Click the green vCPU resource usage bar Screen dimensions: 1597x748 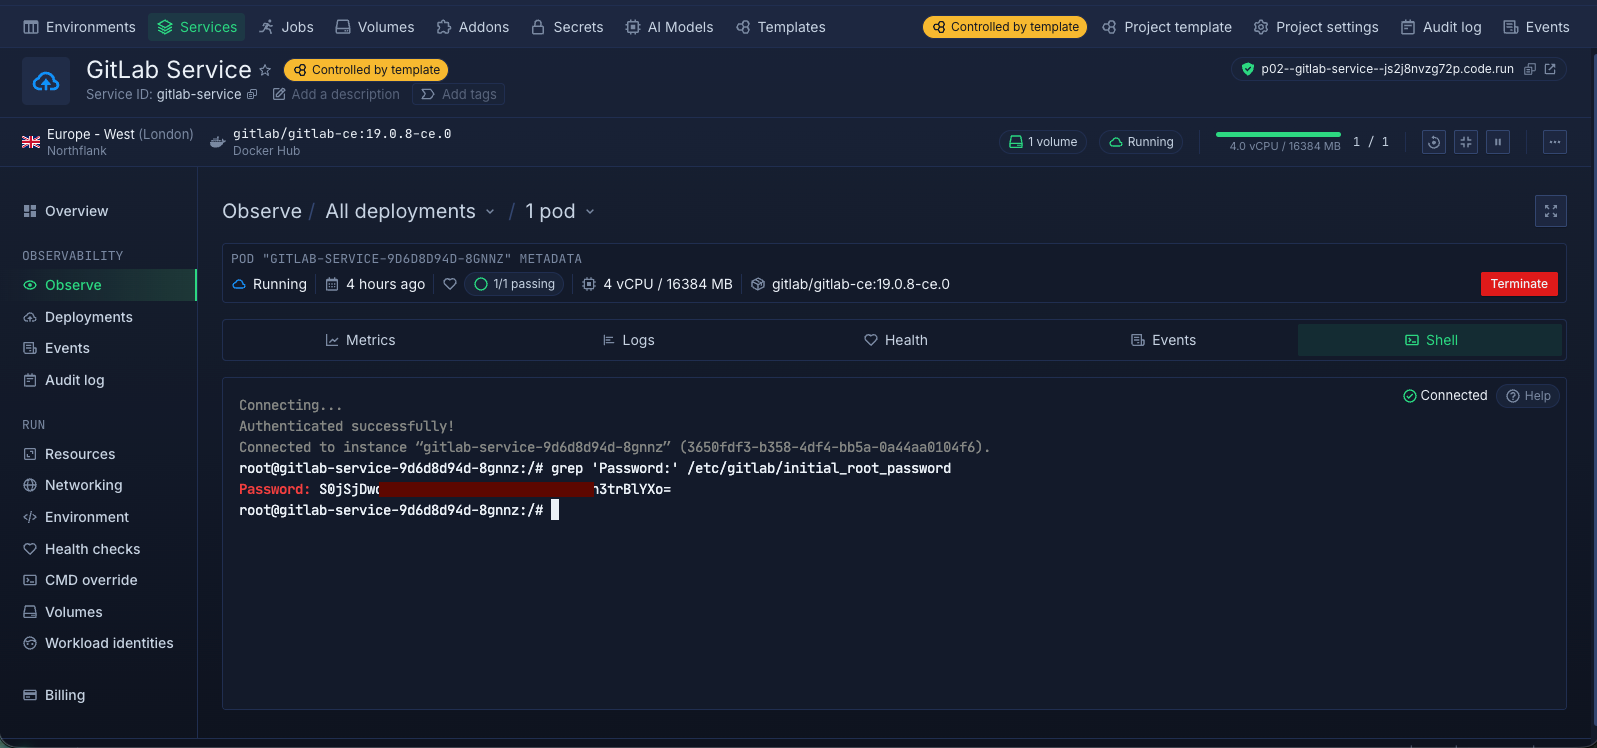coord(1278,134)
